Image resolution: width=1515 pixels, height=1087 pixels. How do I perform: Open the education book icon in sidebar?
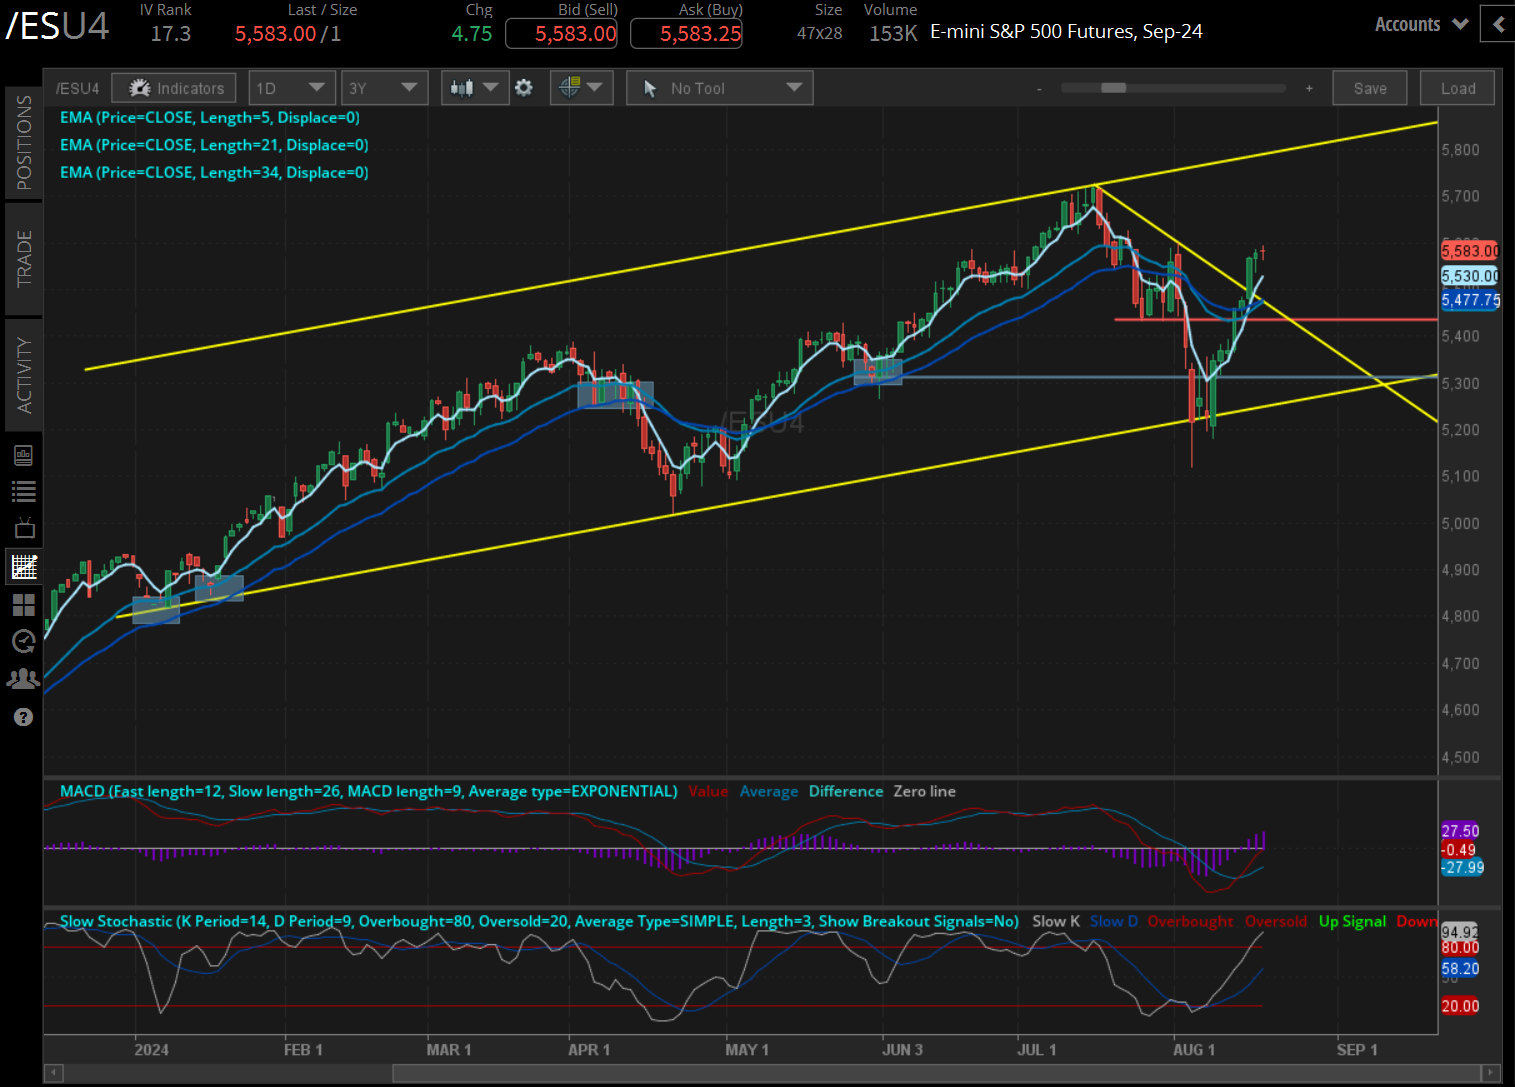coord(24,455)
